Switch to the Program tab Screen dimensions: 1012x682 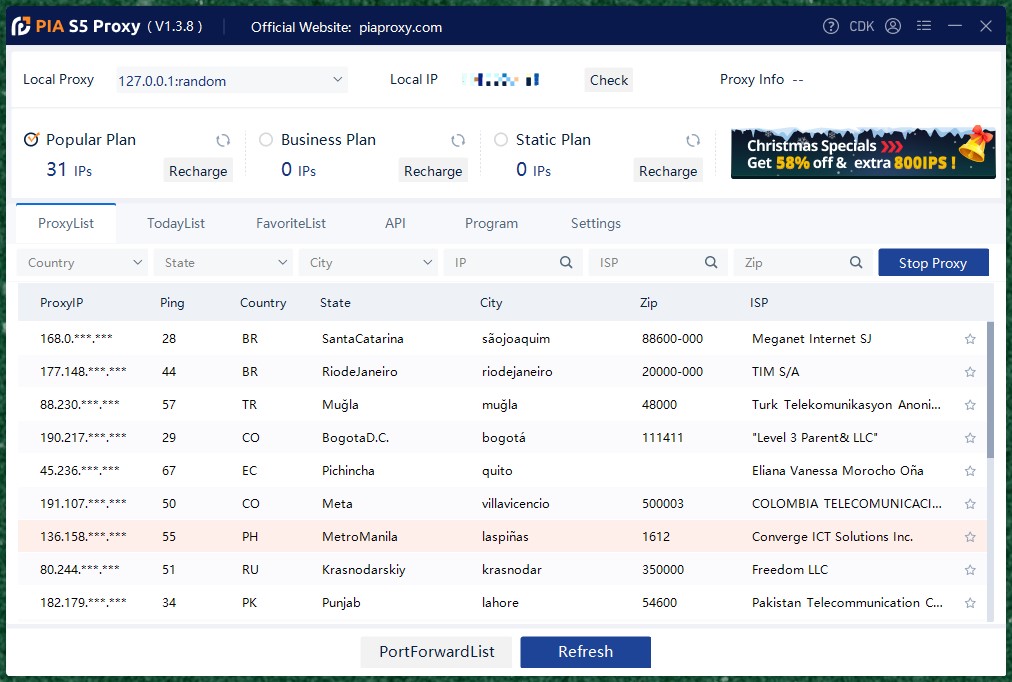[491, 223]
